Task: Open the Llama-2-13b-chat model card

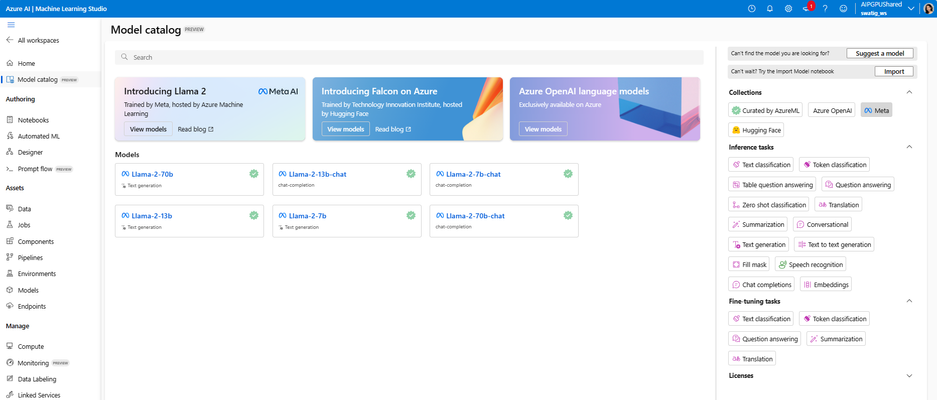Action: pos(347,179)
